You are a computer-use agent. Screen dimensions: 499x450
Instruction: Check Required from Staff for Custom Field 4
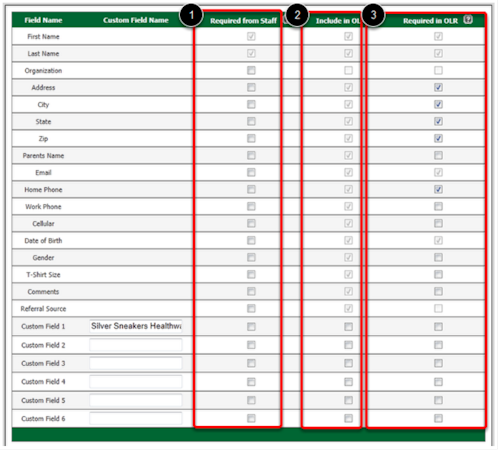pos(251,382)
